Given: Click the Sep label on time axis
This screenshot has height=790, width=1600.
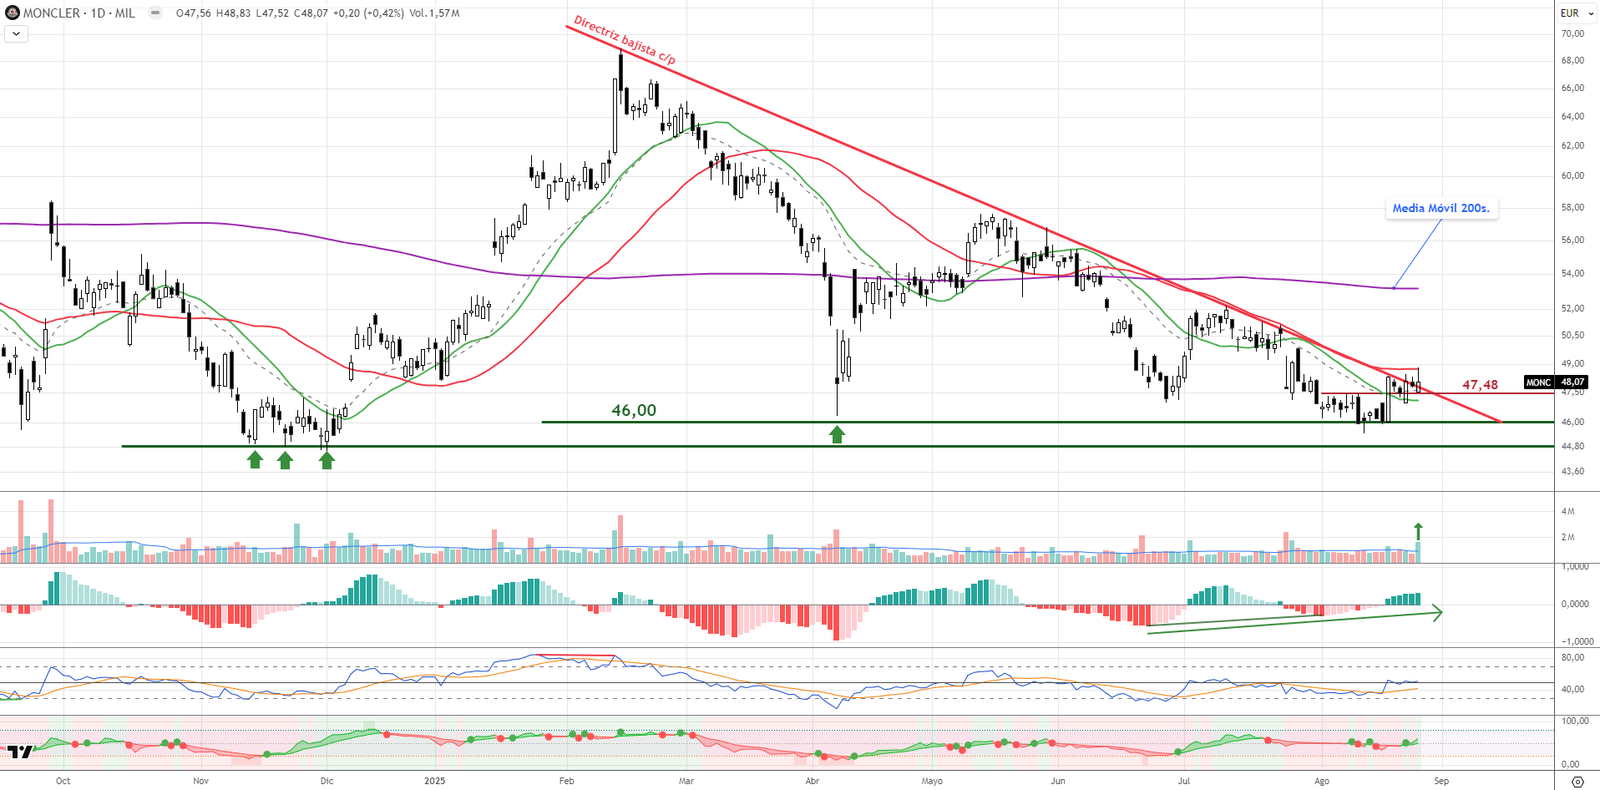Looking at the screenshot, I should [1441, 781].
